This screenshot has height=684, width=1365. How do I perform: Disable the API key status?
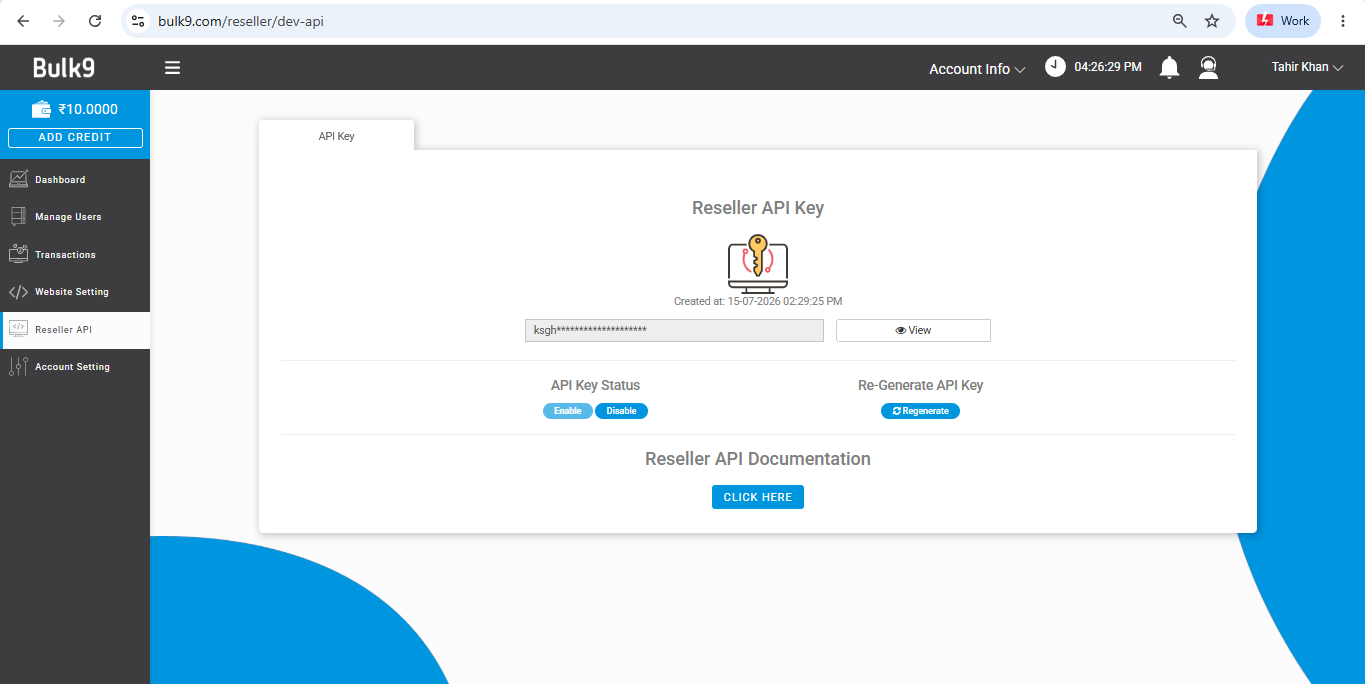(x=621, y=411)
